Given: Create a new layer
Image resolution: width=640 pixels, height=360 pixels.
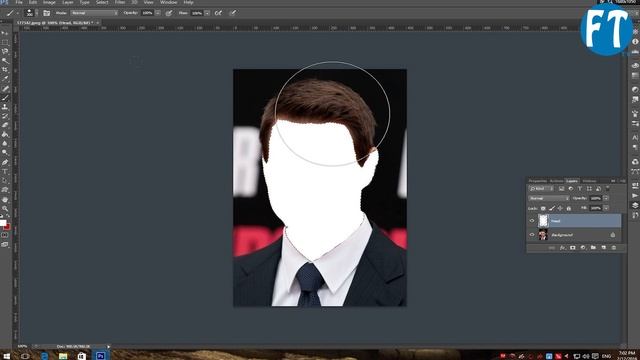Looking at the screenshot, I should (604, 248).
